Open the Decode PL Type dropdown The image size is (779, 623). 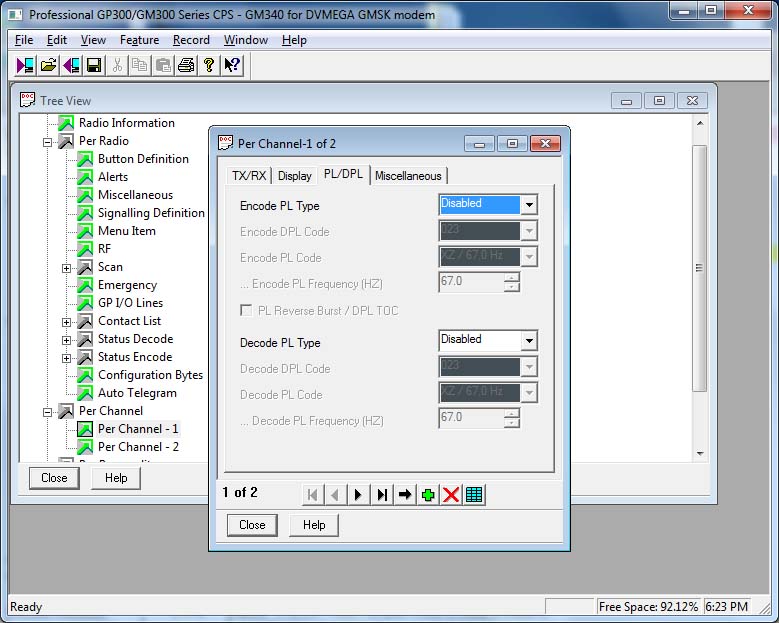pos(529,340)
